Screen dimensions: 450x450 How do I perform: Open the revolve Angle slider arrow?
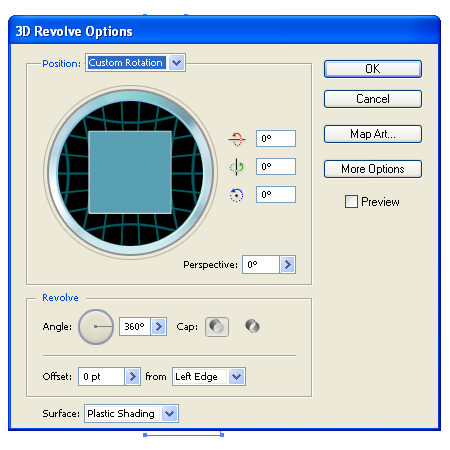pos(159,326)
